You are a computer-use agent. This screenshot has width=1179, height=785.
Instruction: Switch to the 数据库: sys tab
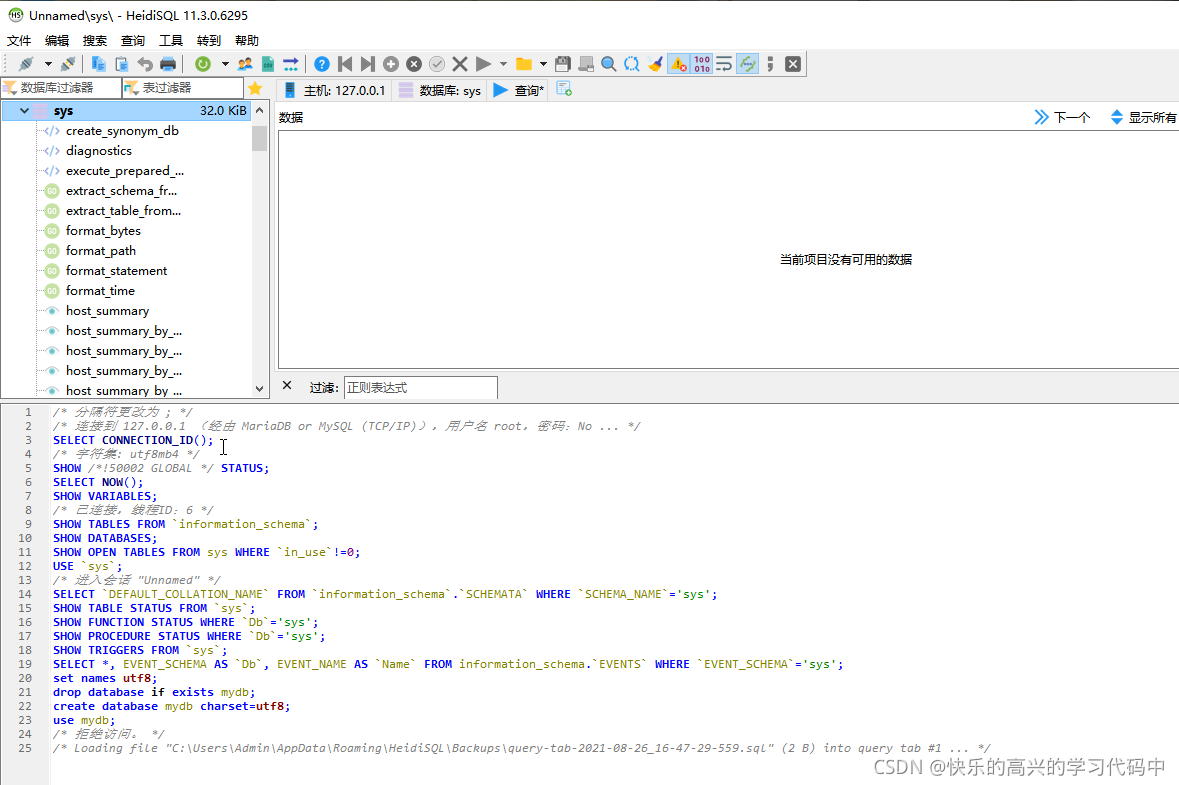point(440,90)
